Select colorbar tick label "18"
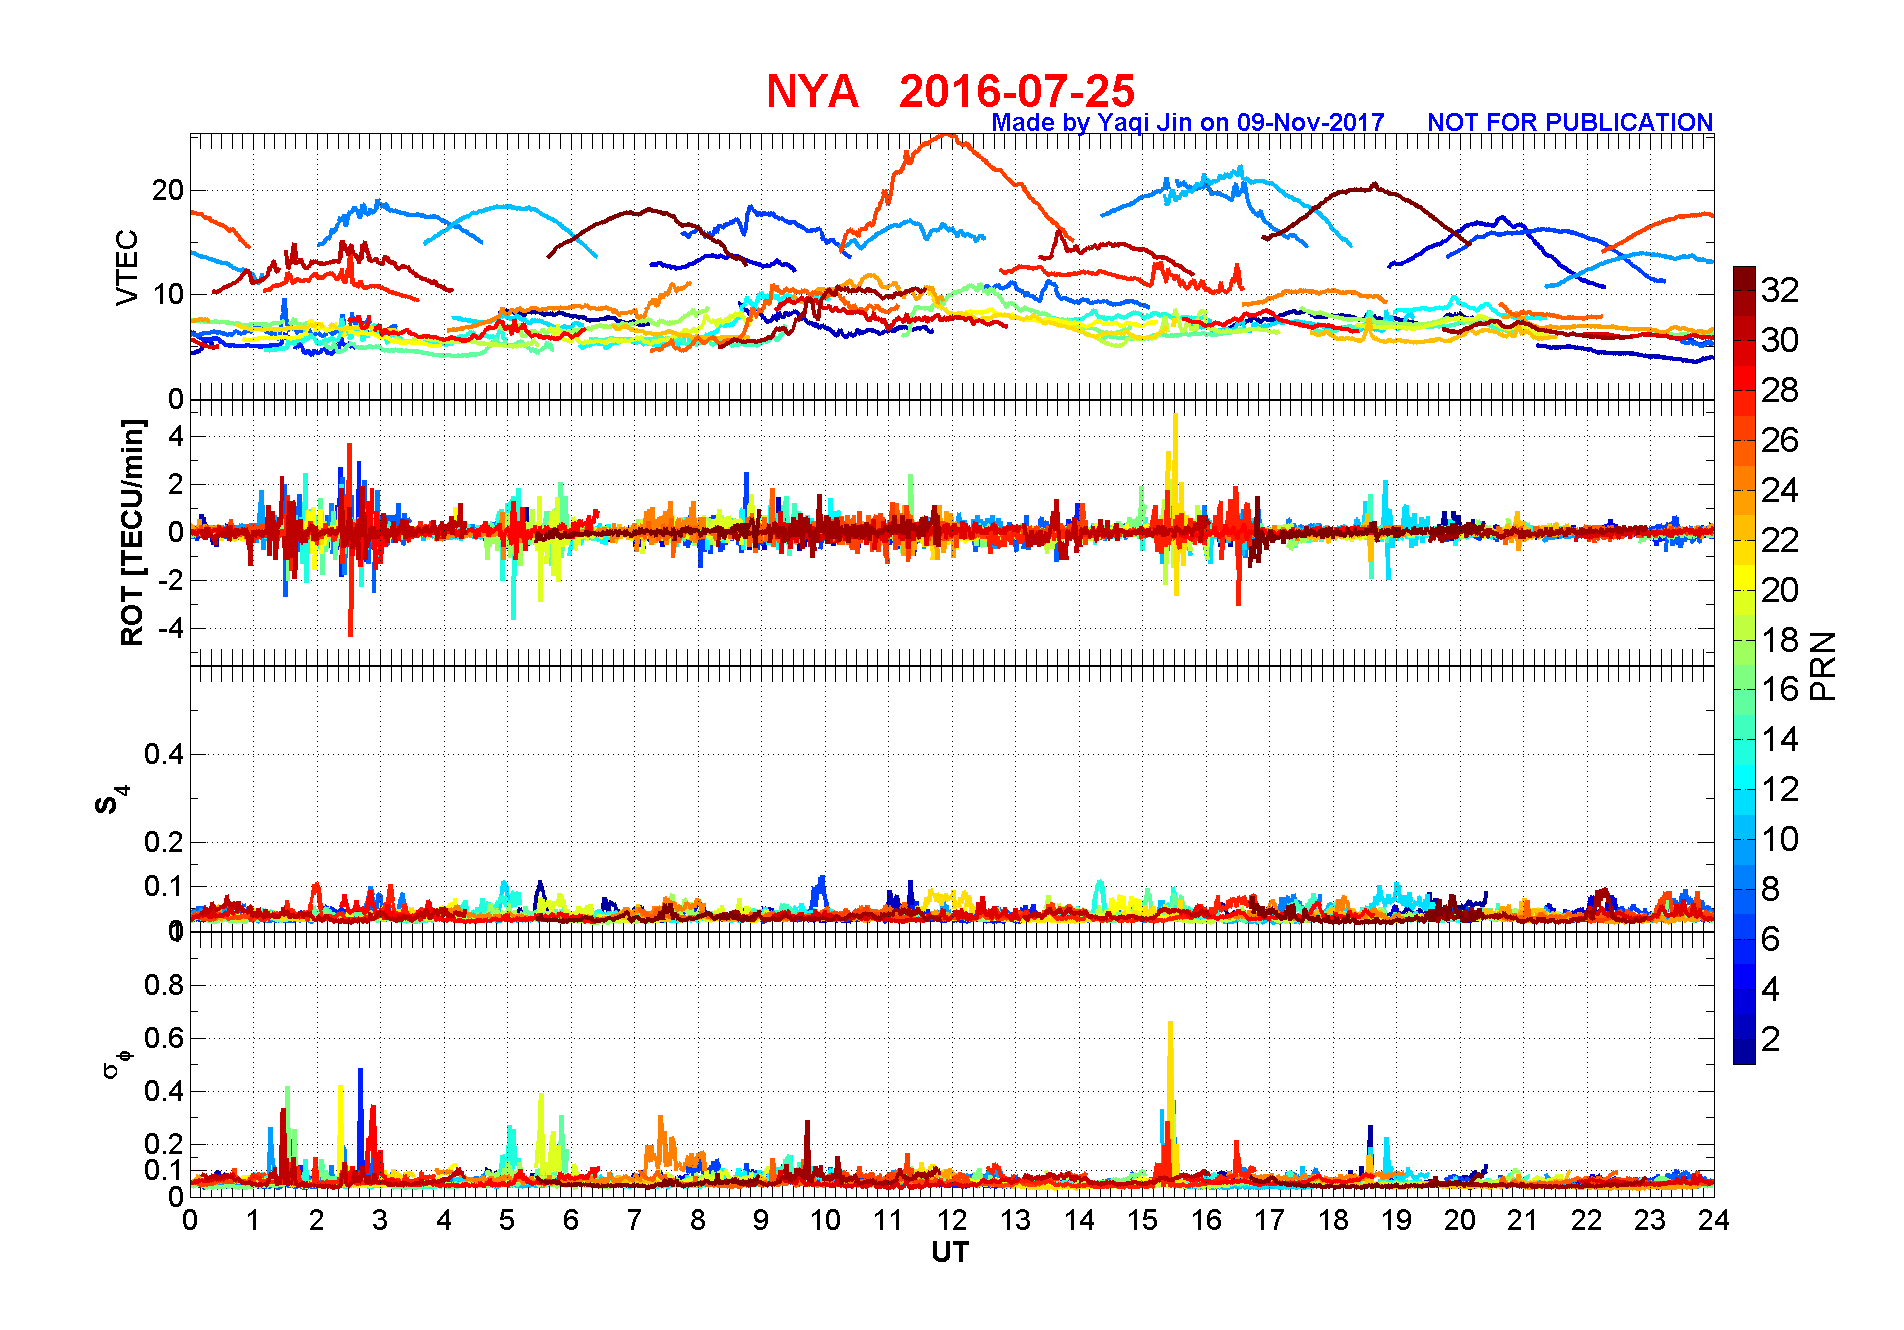The image size is (1904, 1330). pyautogui.click(x=1780, y=640)
